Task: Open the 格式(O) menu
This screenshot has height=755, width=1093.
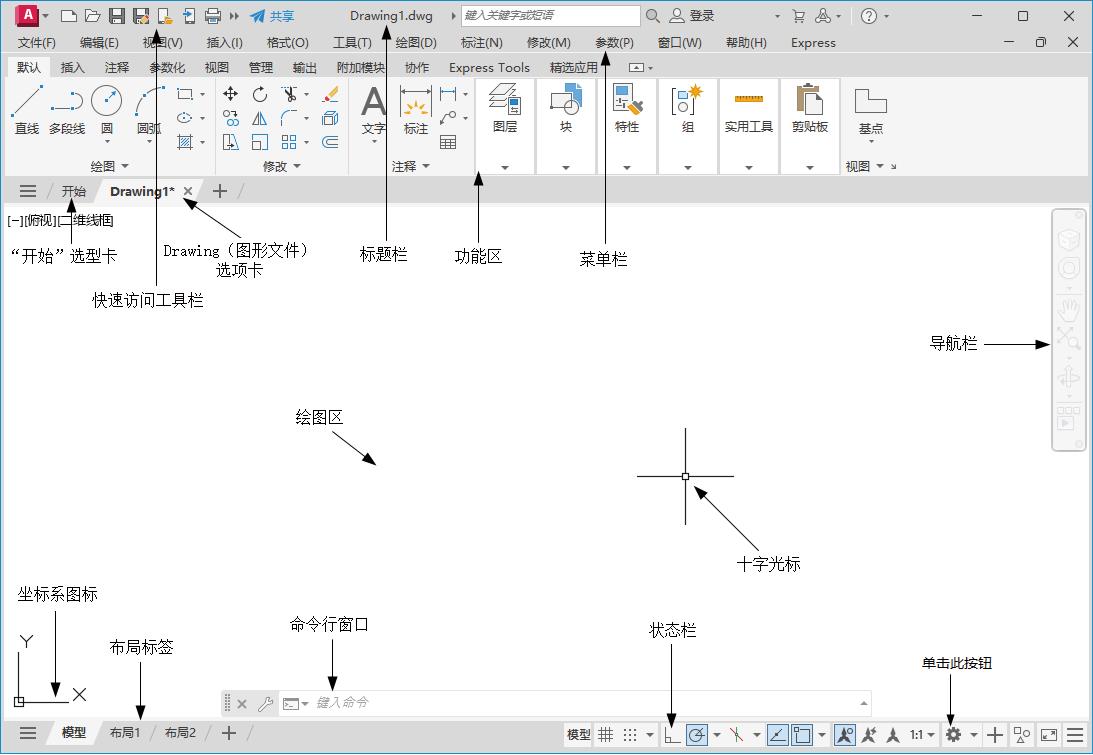Action: click(287, 43)
